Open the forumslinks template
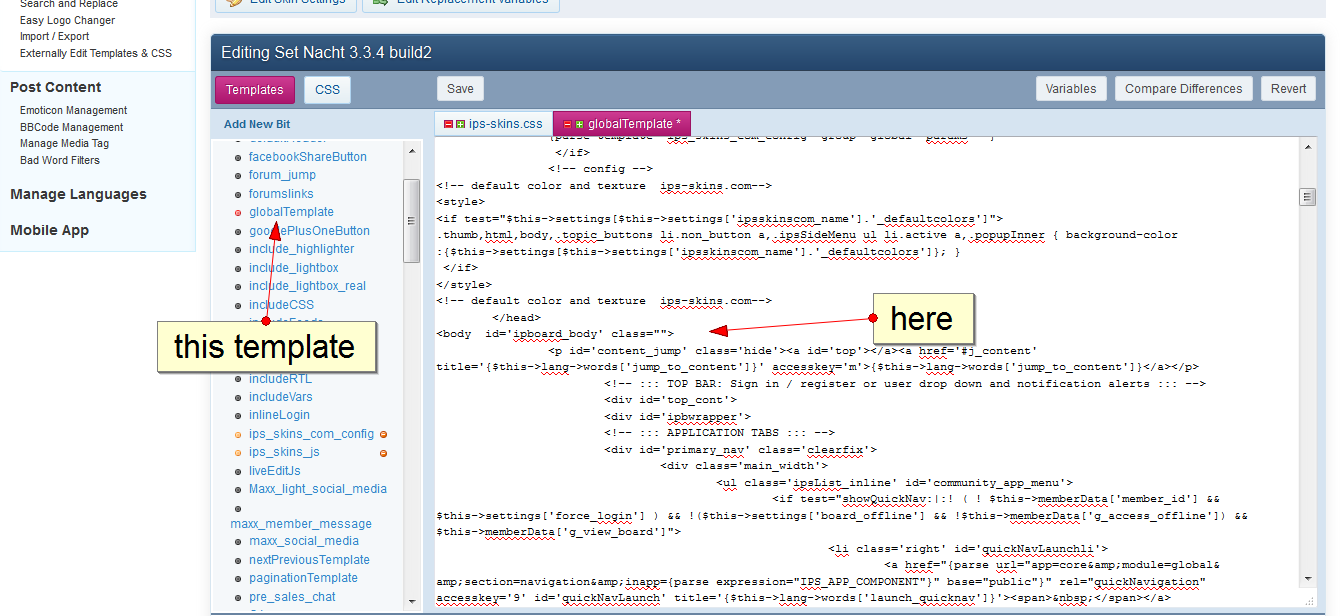 pos(281,194)
